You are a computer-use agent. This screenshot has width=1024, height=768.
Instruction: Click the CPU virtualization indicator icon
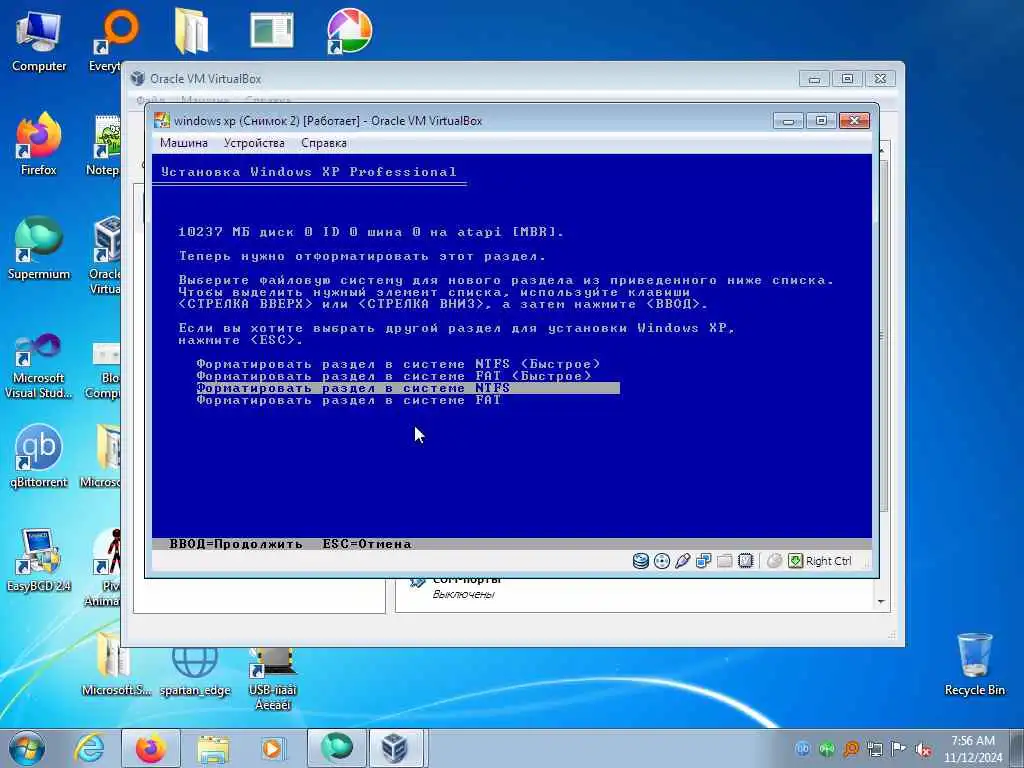point(745,561)
